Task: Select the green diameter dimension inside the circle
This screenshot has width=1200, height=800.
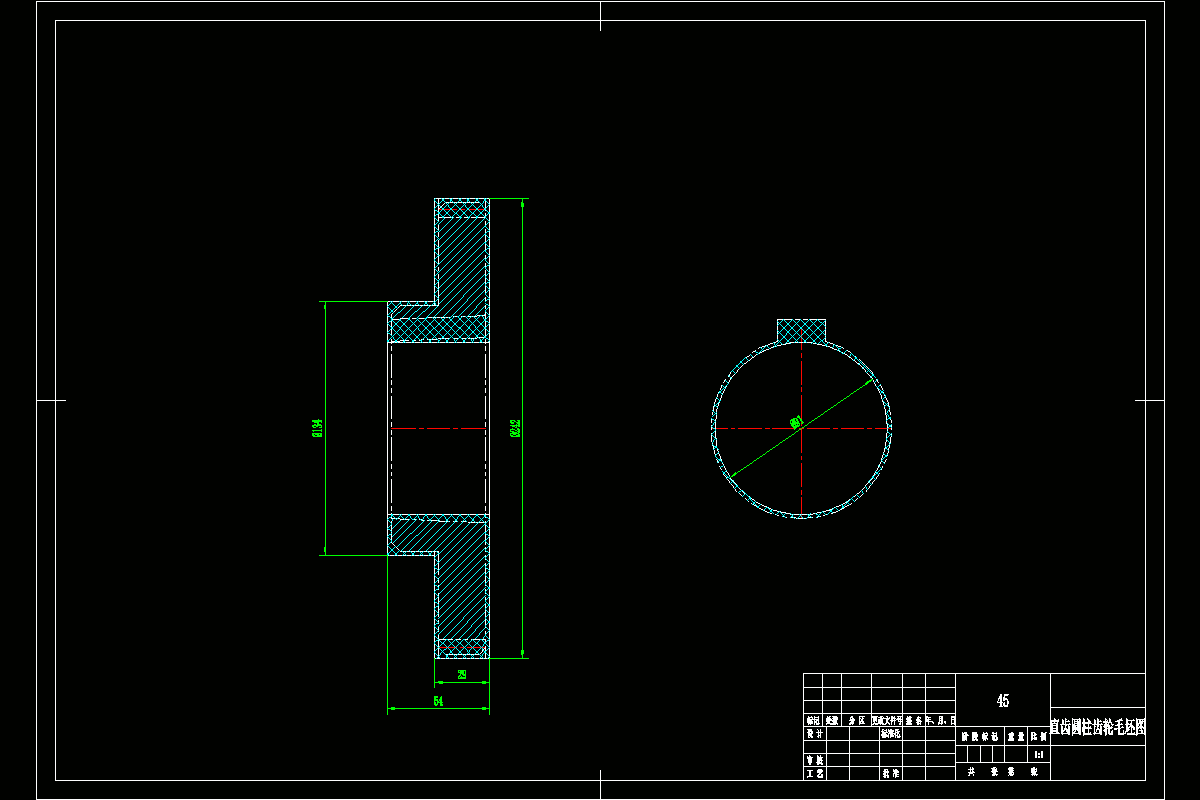Action: tap(797, 423)
